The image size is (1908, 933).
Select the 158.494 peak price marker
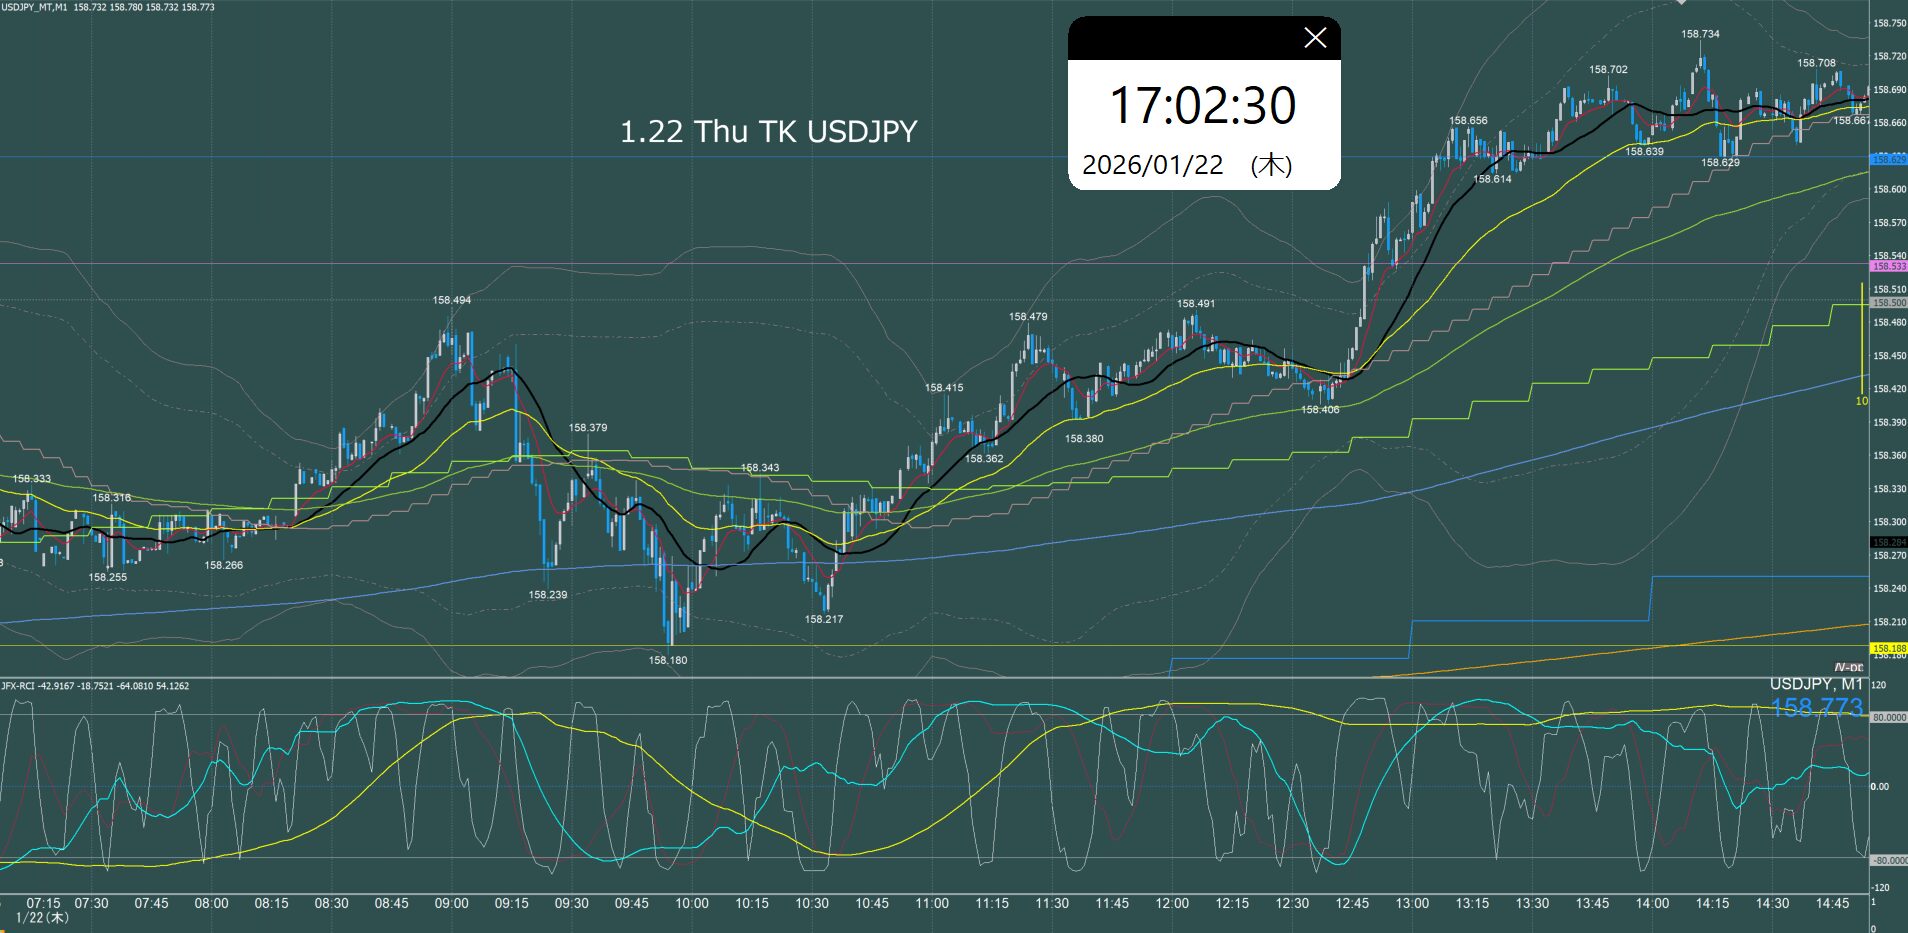tap(451, 300)
